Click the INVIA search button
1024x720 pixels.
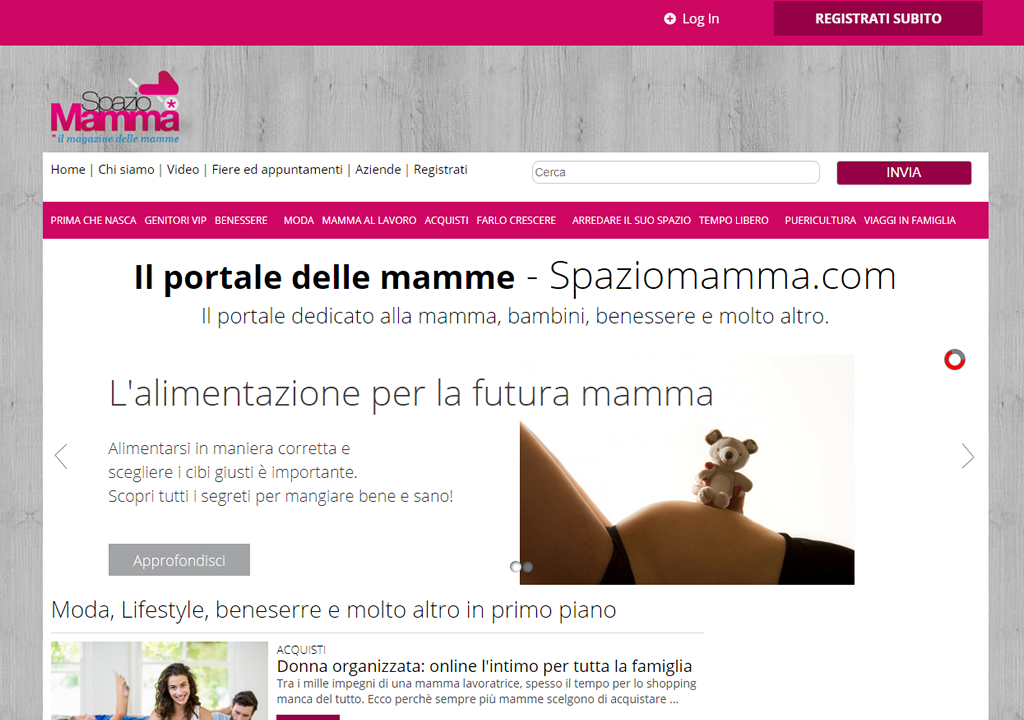[904, 172]
